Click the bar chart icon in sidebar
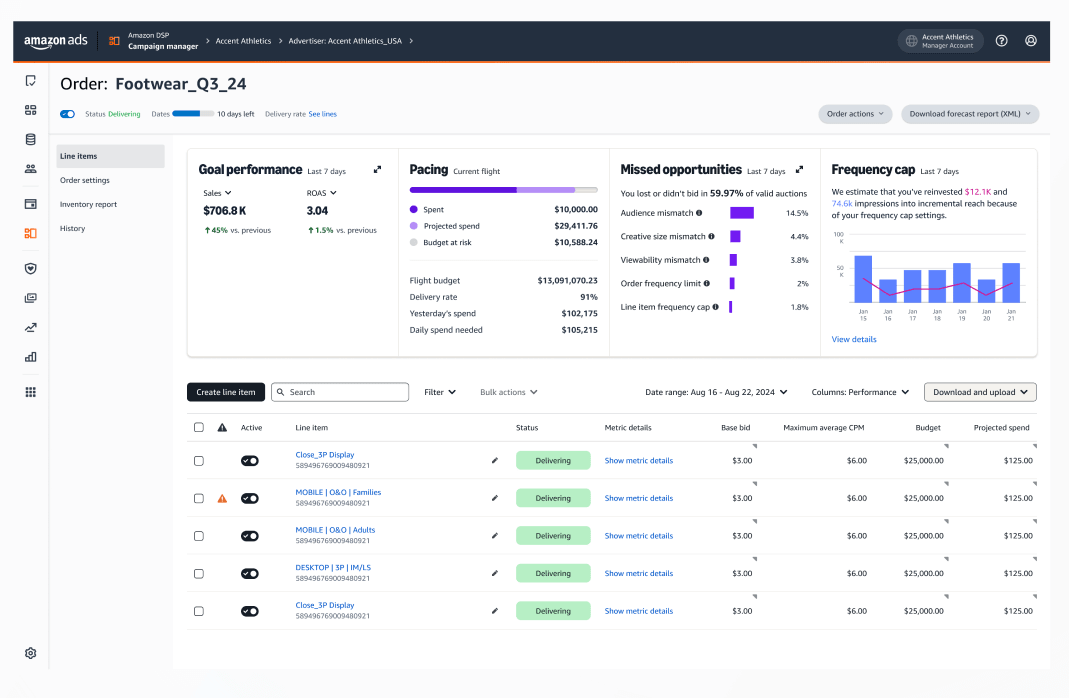 (x=31, y=357)
